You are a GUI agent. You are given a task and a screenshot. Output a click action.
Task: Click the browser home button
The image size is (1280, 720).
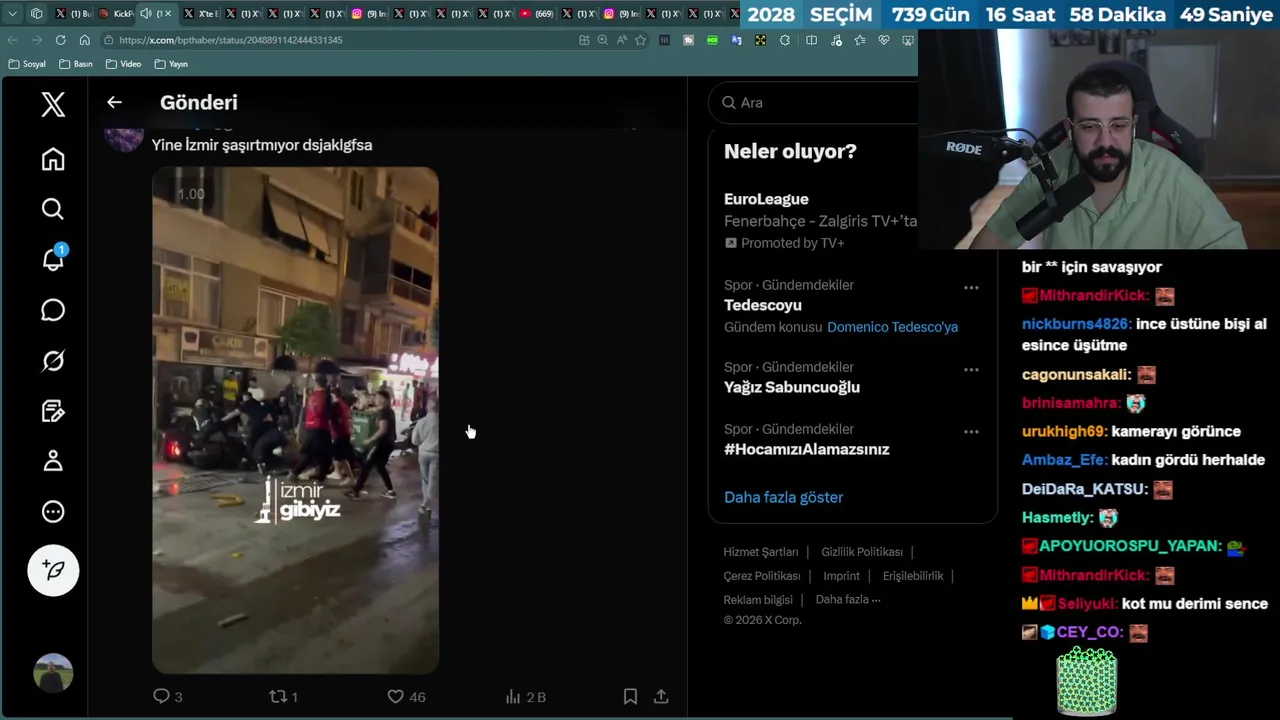(x=84, y=40)
